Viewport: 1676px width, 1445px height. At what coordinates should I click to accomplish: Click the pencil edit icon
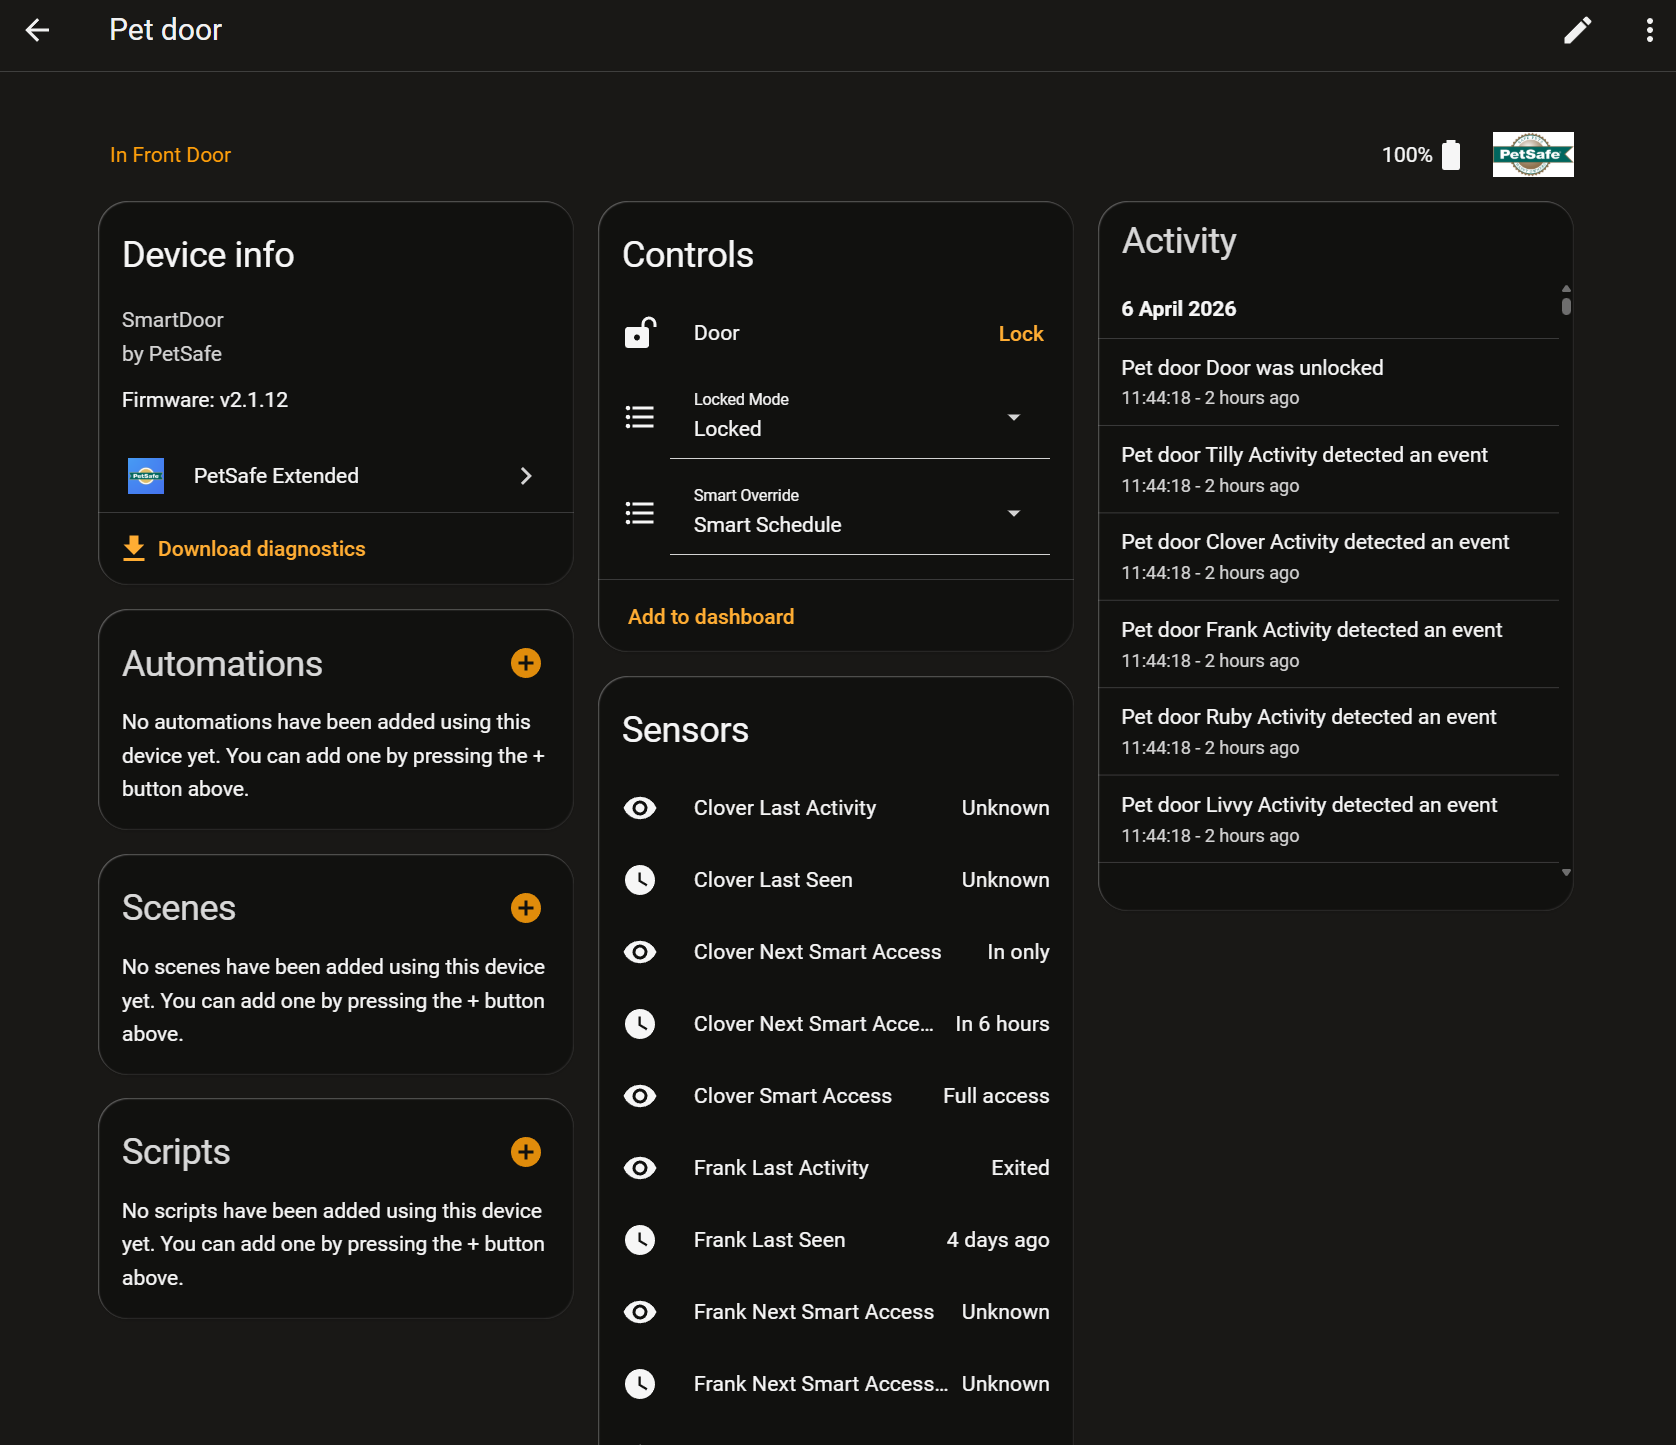coord(1577,30)
